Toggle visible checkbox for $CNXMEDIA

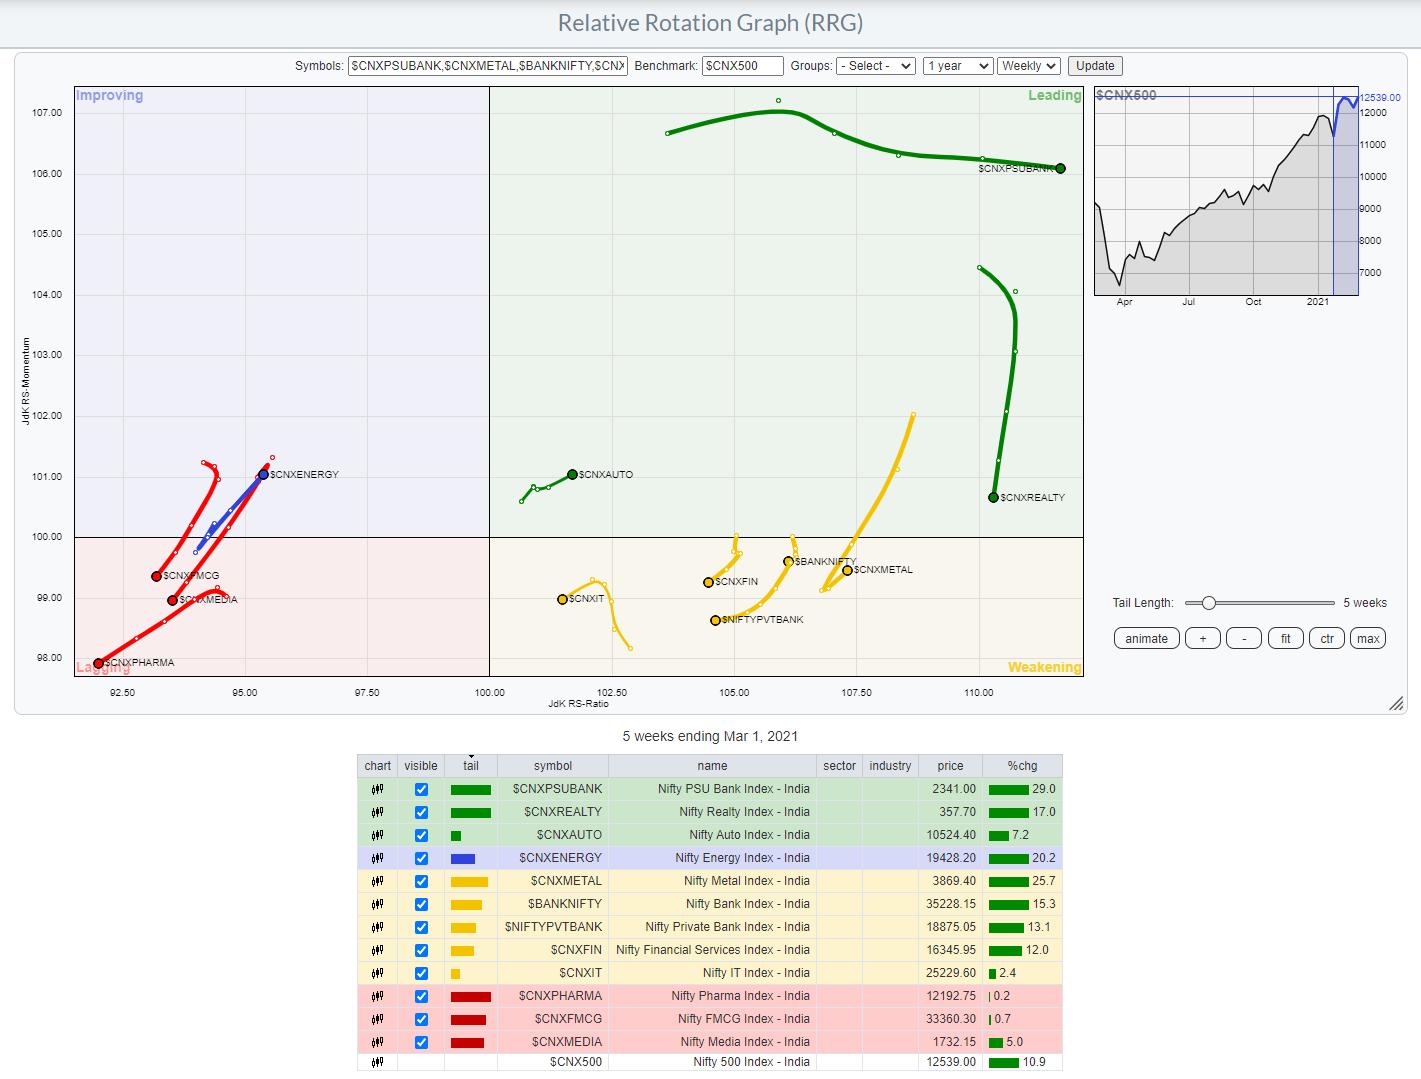point(421,1042)
